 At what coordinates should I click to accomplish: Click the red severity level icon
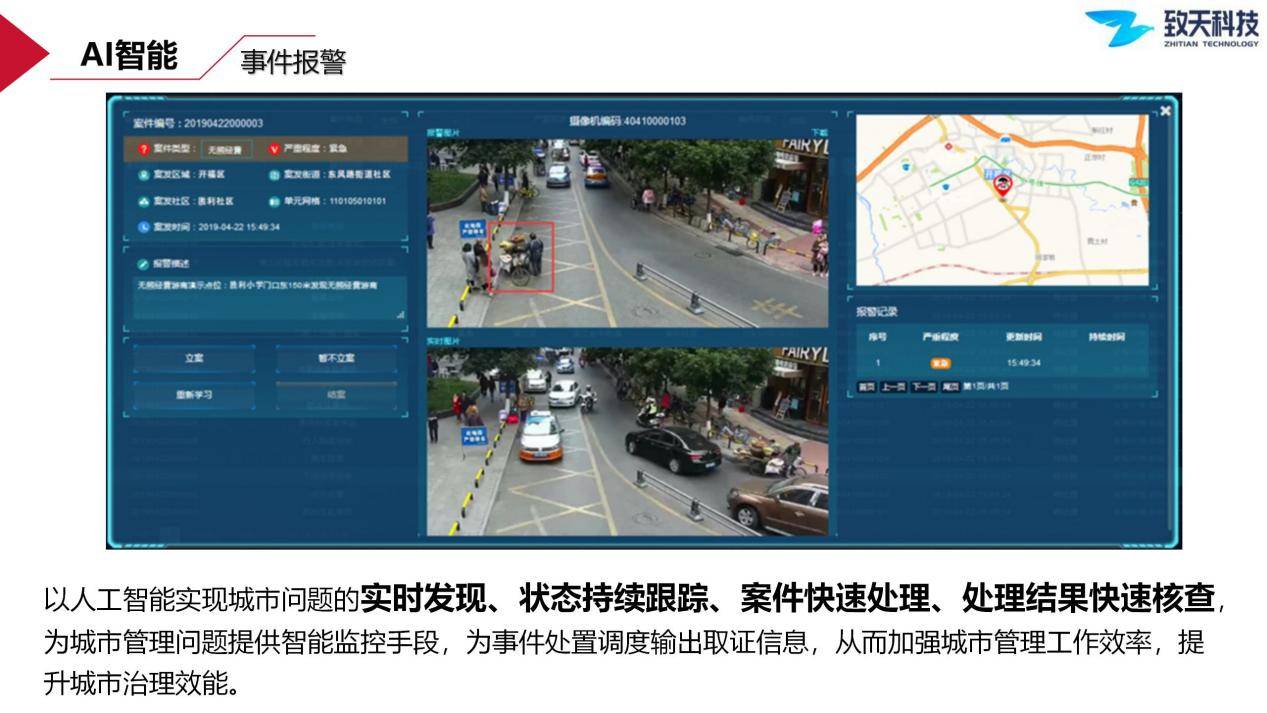tap(274, 150)
